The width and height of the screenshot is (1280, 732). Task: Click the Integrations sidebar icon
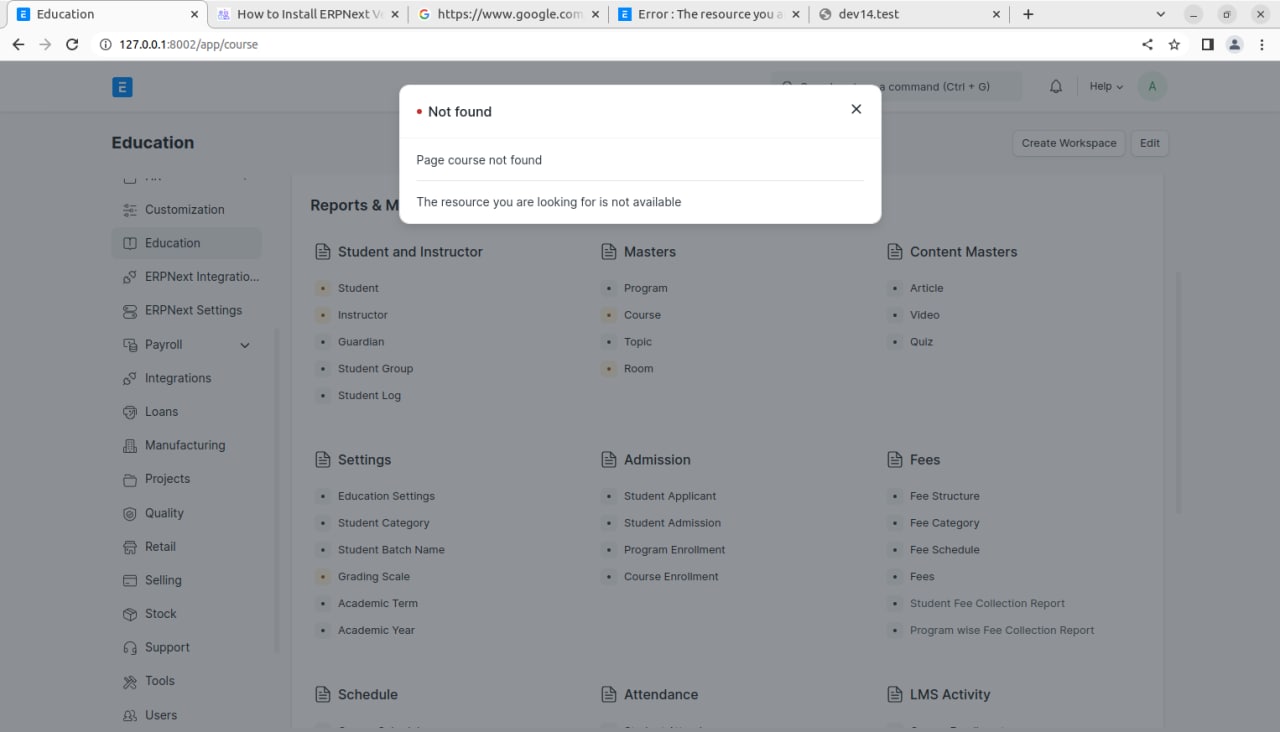pyautogui.click(x=129, y=379)
